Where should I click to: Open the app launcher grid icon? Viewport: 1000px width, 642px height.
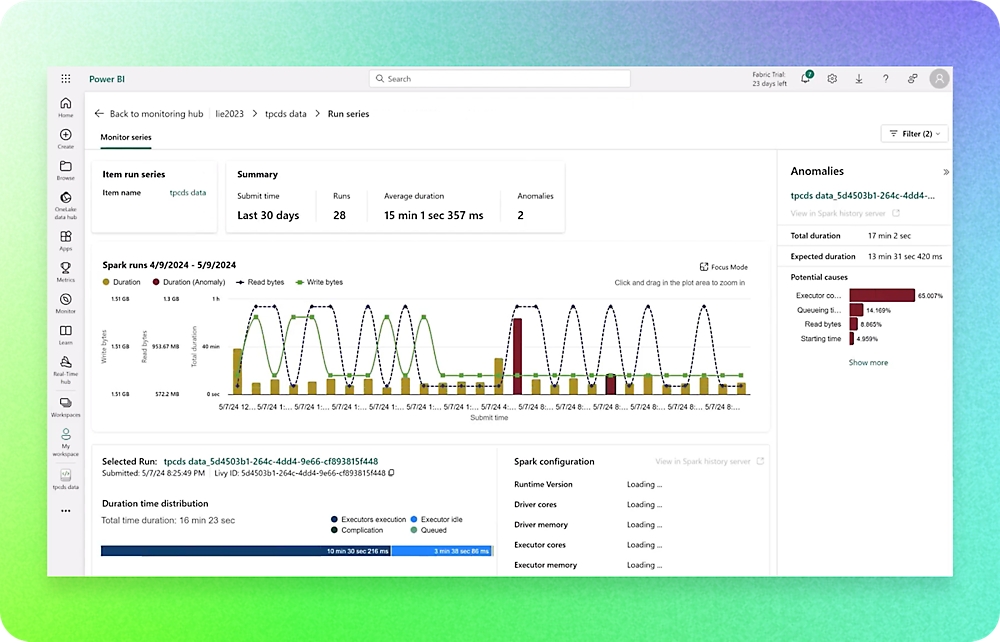pos(66,78)
